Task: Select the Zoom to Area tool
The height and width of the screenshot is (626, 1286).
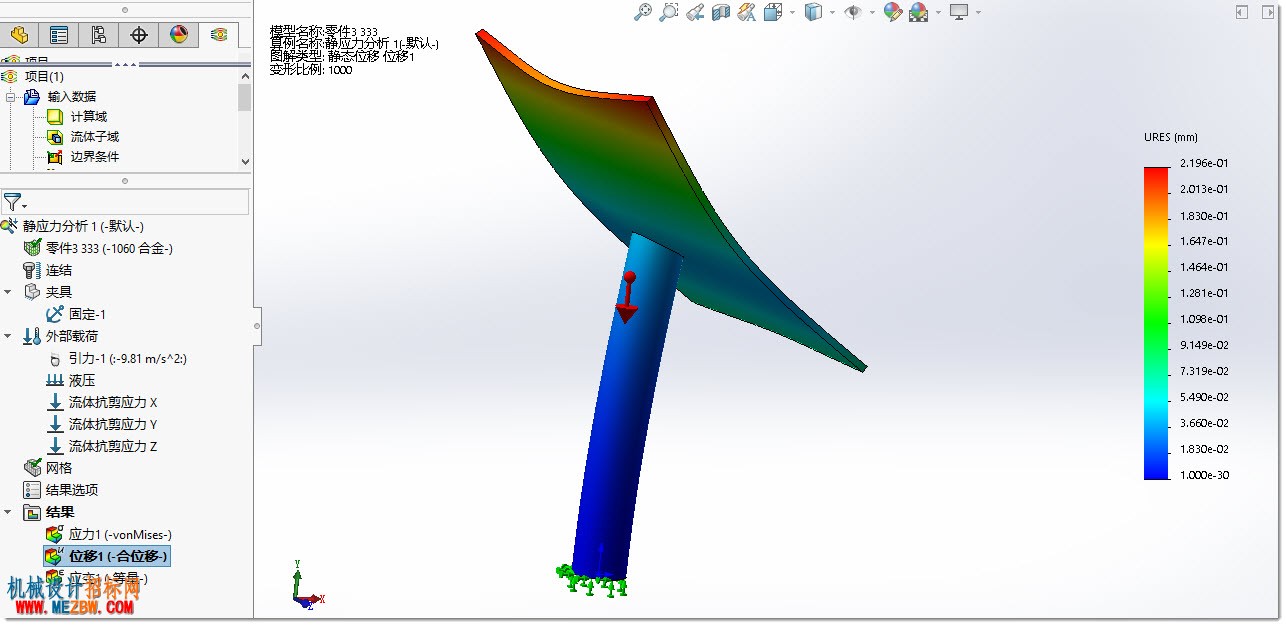Action: (669, 12)
